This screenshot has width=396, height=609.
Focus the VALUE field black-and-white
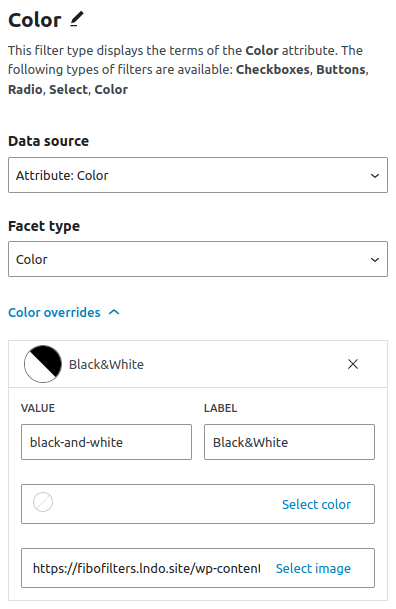click(x=106, y=442)
